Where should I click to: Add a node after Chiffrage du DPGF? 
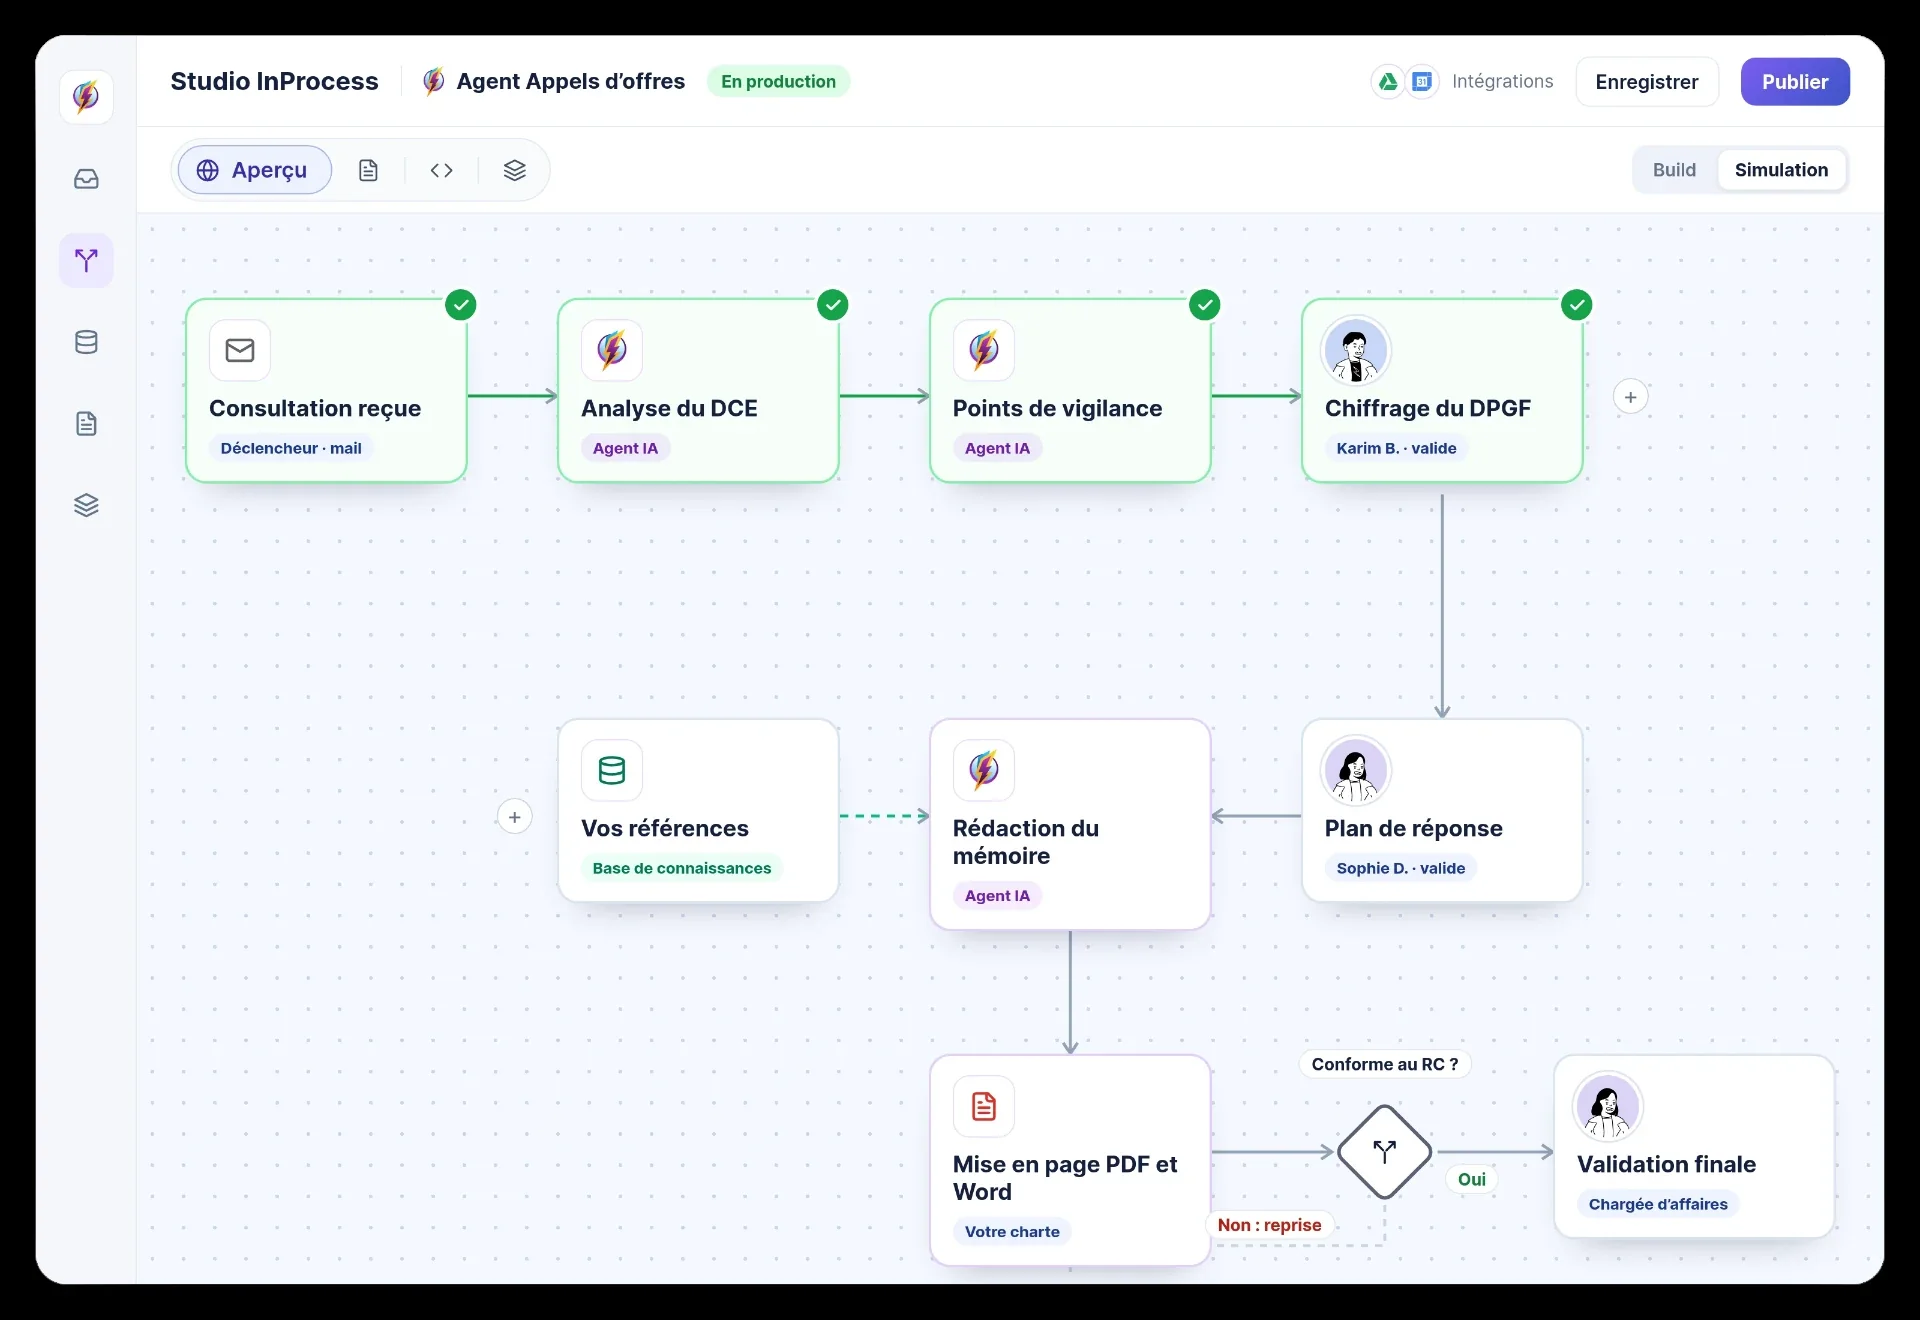1631,397
